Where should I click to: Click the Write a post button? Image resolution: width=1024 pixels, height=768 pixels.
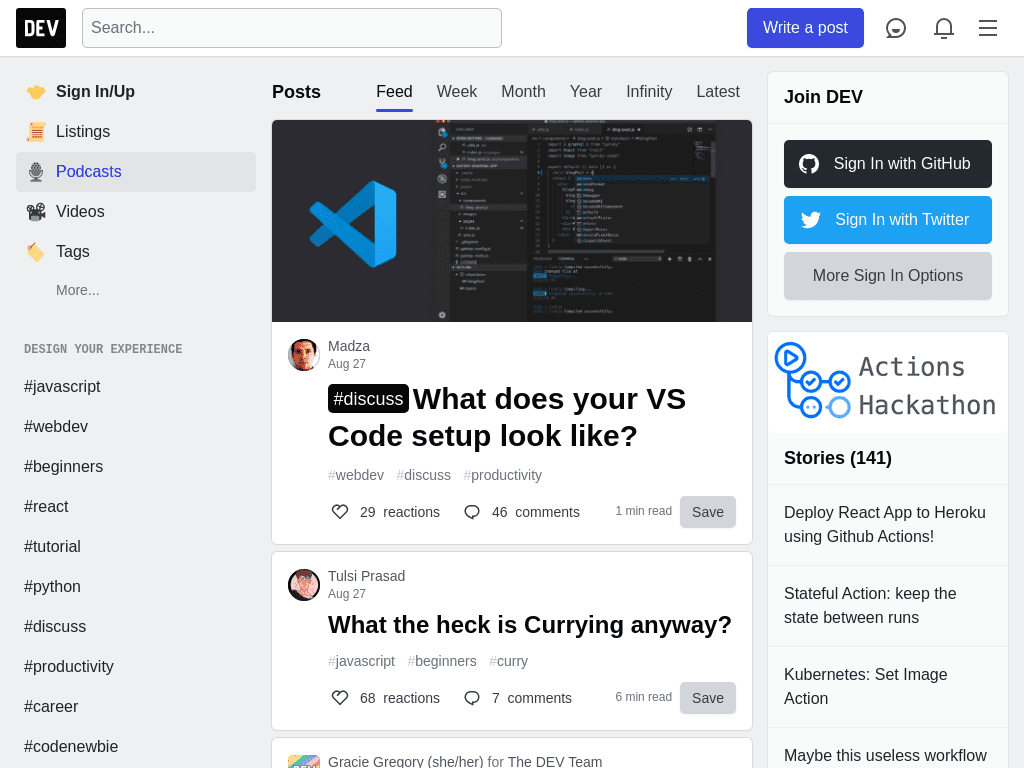[805, 28]
